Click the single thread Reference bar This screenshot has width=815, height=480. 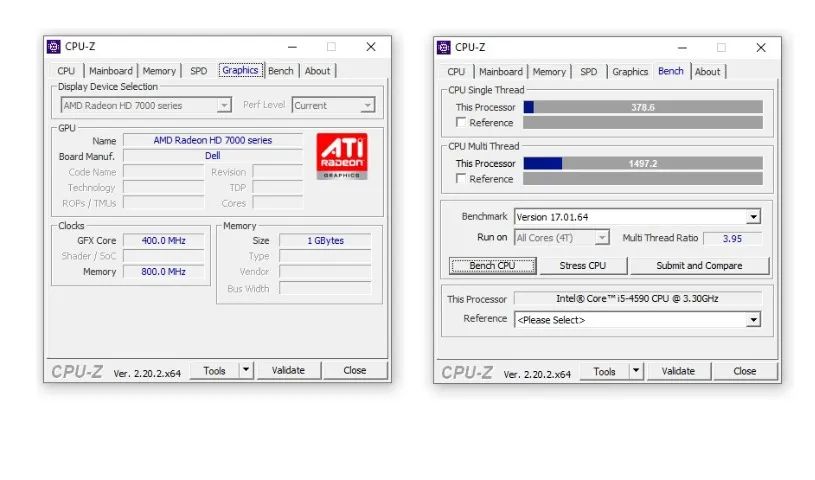[x=643, y=123]
